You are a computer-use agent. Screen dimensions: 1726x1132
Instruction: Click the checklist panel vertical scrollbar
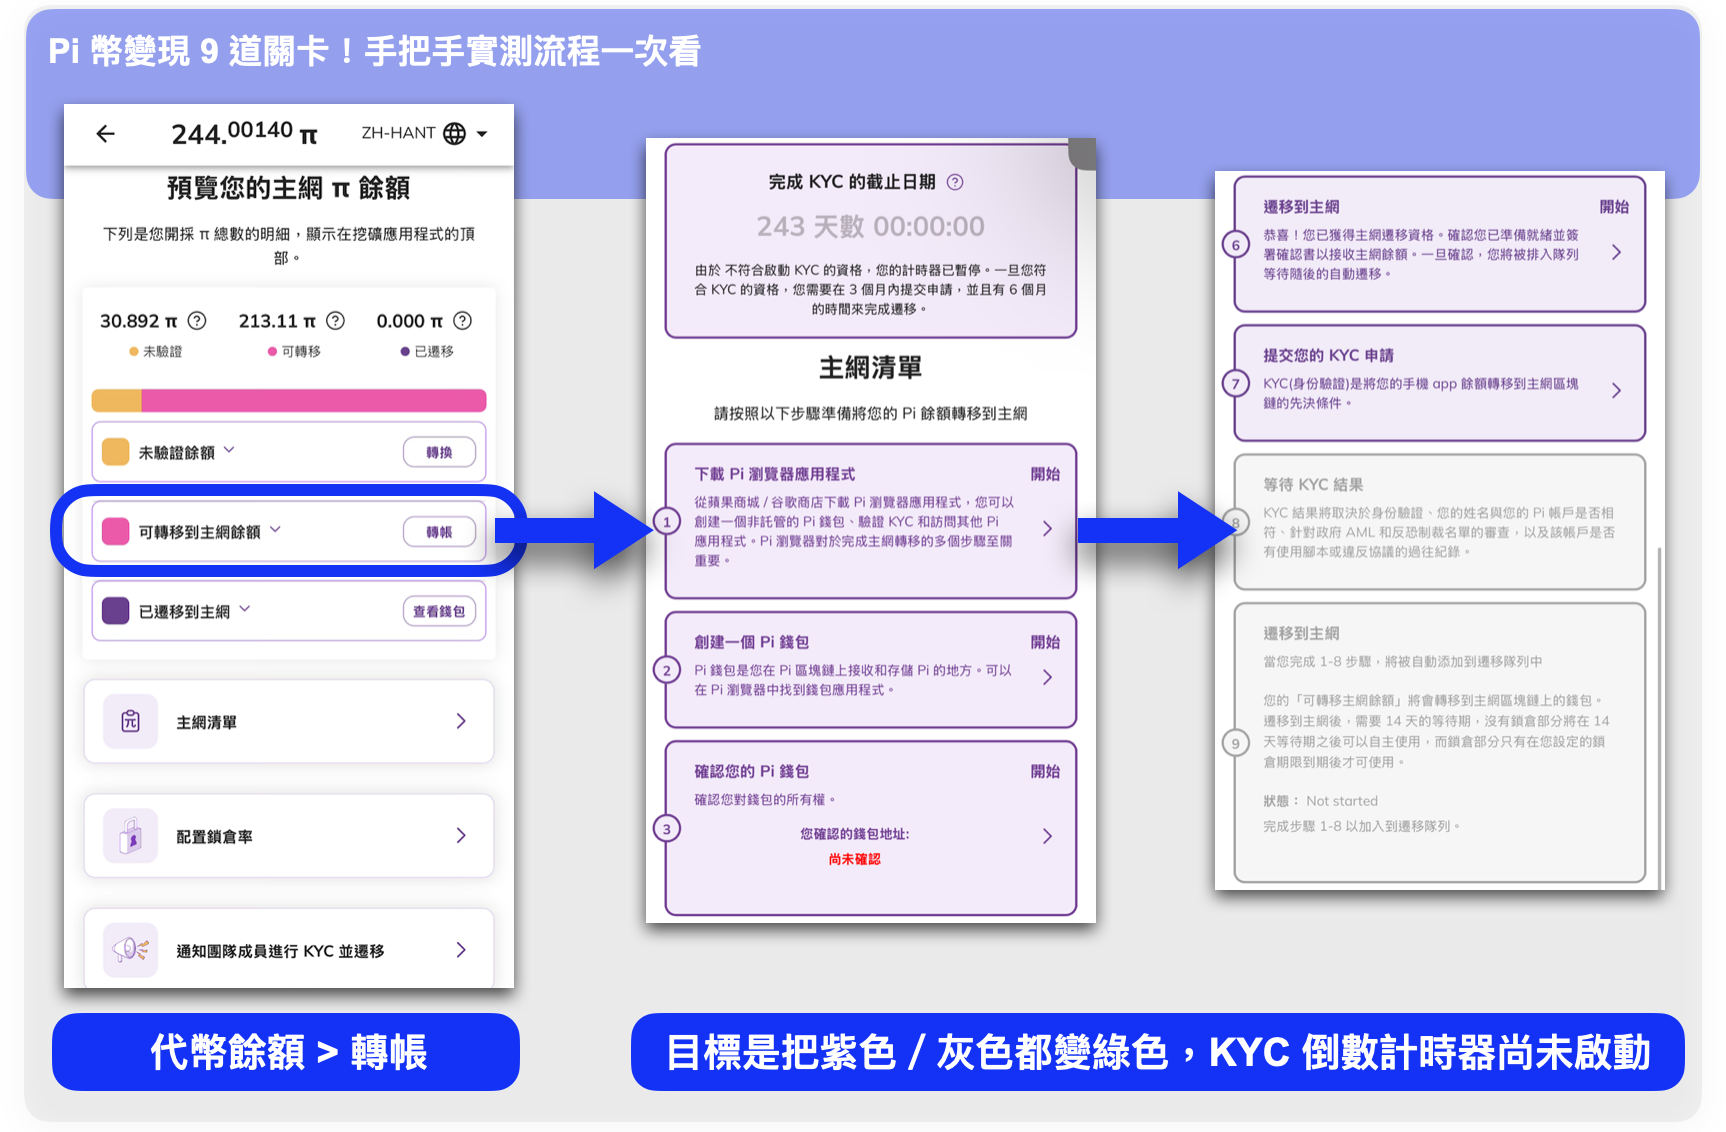1659,717
